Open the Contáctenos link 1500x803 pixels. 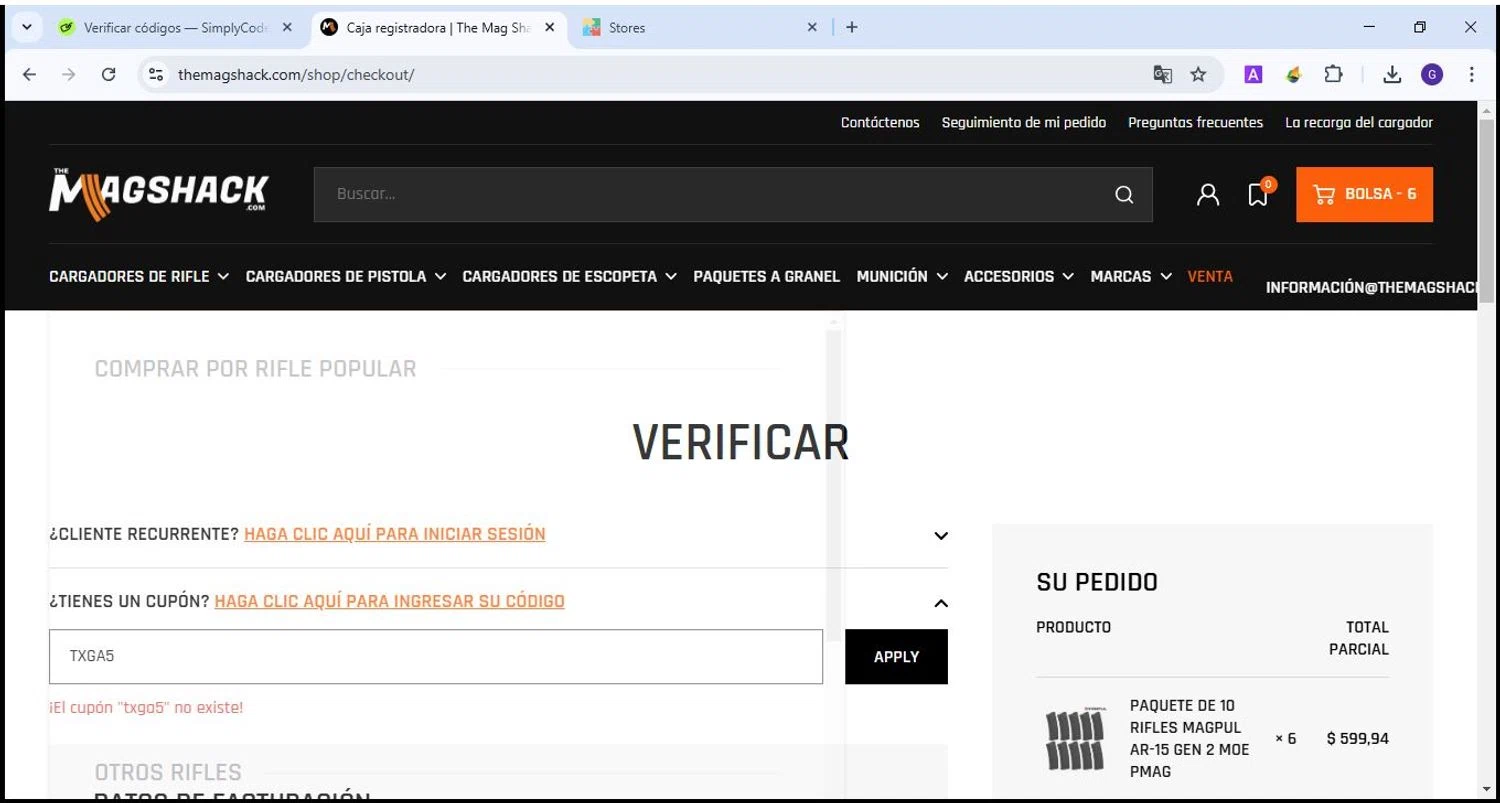coord(880,122)
